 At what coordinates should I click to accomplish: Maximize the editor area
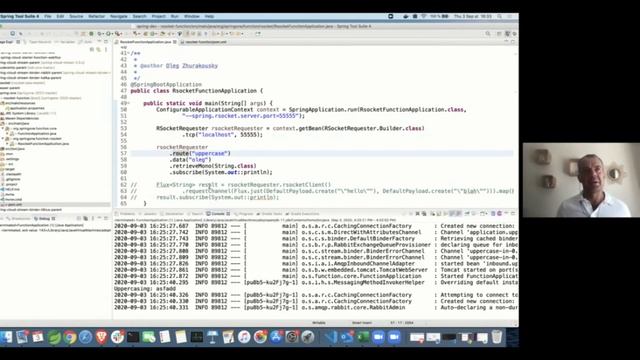pyautogui.click(x=513, y=42)
